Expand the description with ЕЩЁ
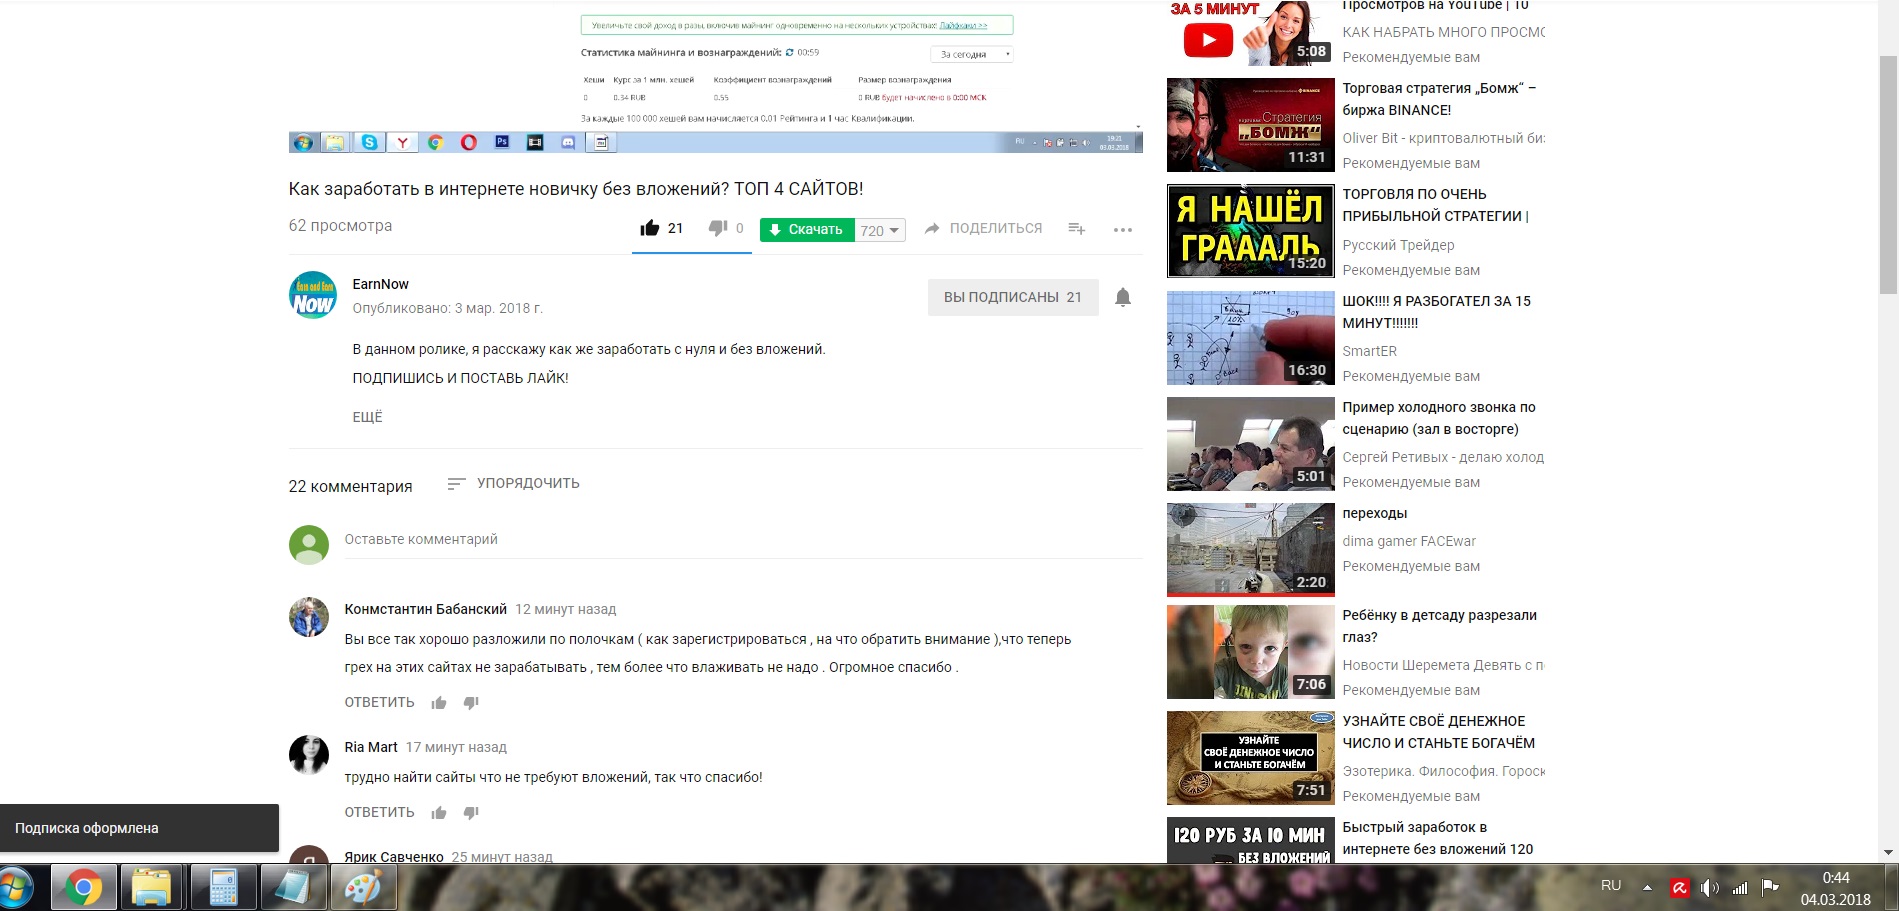 (x=367, y=417)
